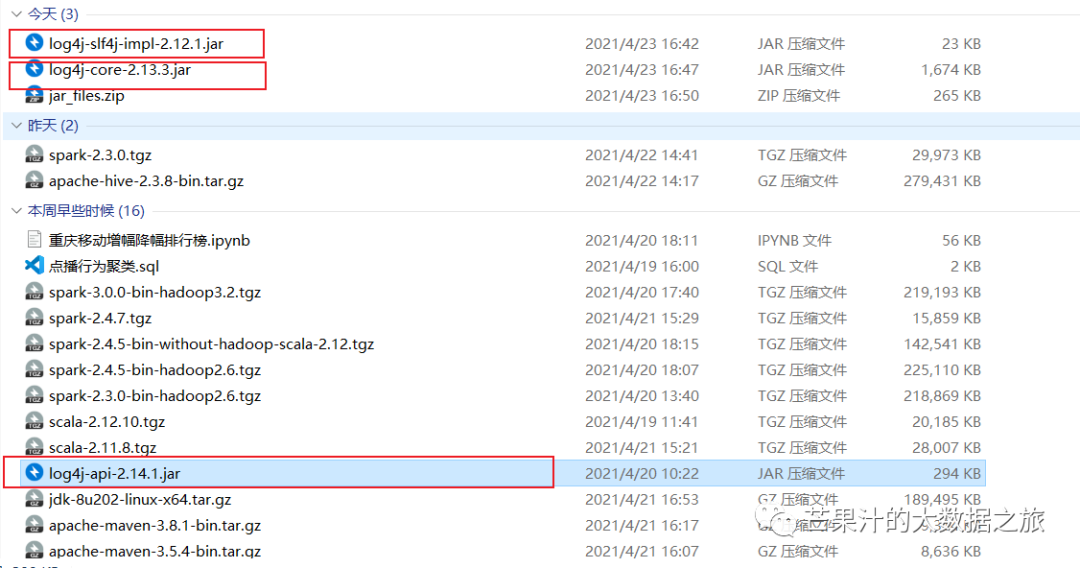Select file apache-maven-3.8.1-bin.tar.gz
Image resolution: width=1080 pixels, height=568 pixels.
155,526
